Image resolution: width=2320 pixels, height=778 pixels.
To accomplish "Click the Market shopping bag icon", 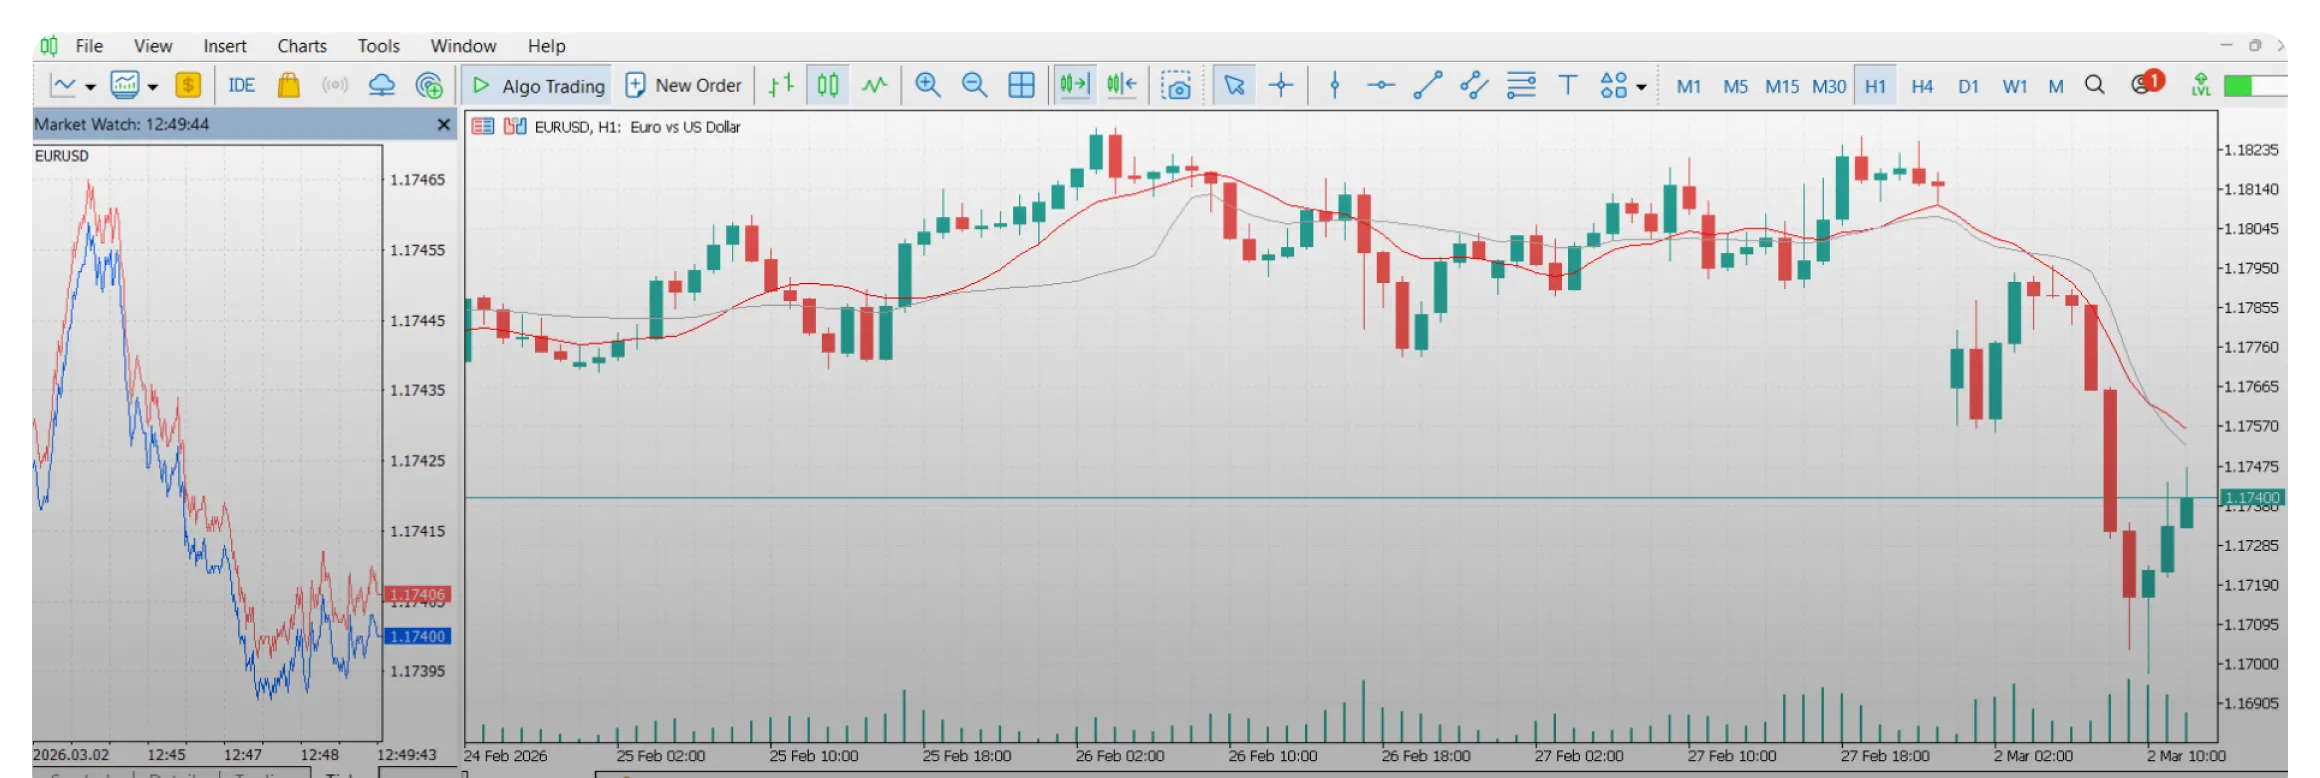I will tap(288, 86).
